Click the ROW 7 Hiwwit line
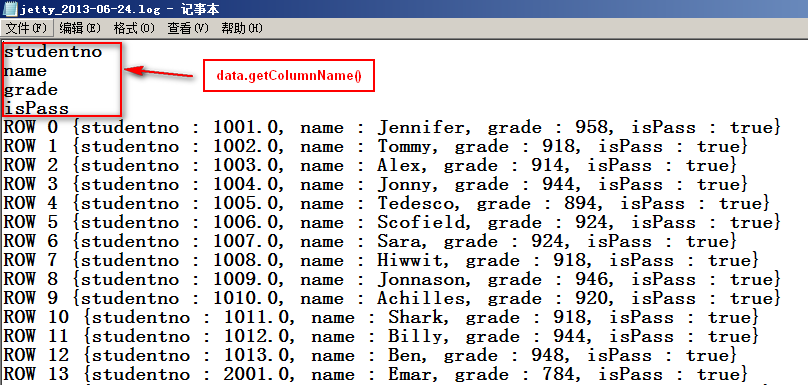This screenshot has height=385, width=808. [x=381, y=260]
